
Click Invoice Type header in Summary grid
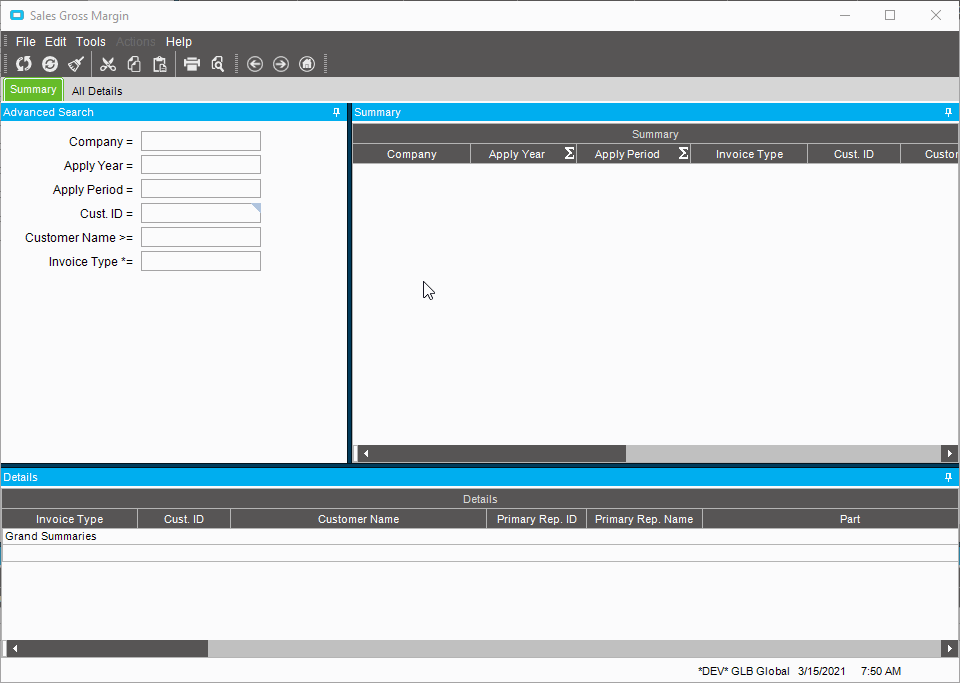[x=749, y=154]
